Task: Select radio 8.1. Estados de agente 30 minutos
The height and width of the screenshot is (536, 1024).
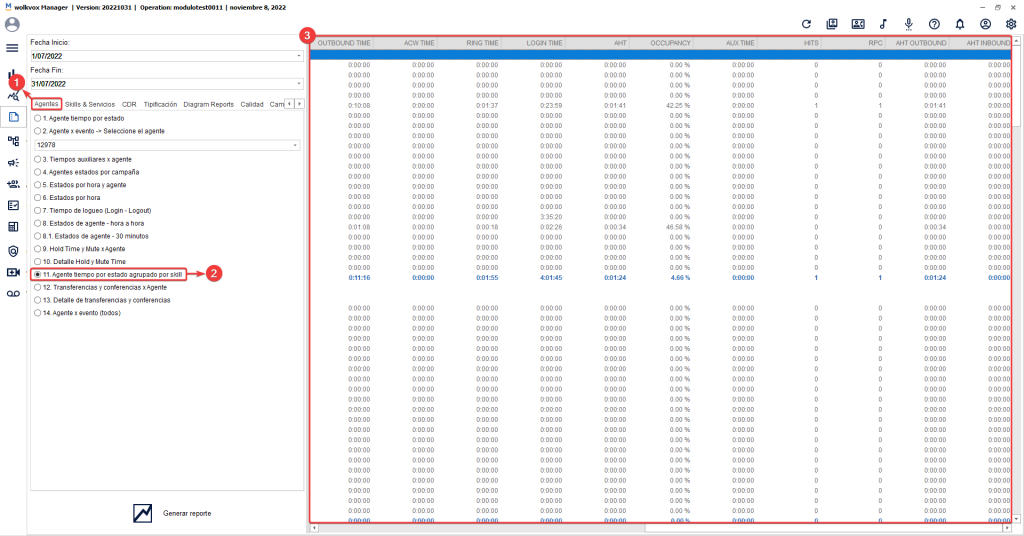Action: (37, 236)
